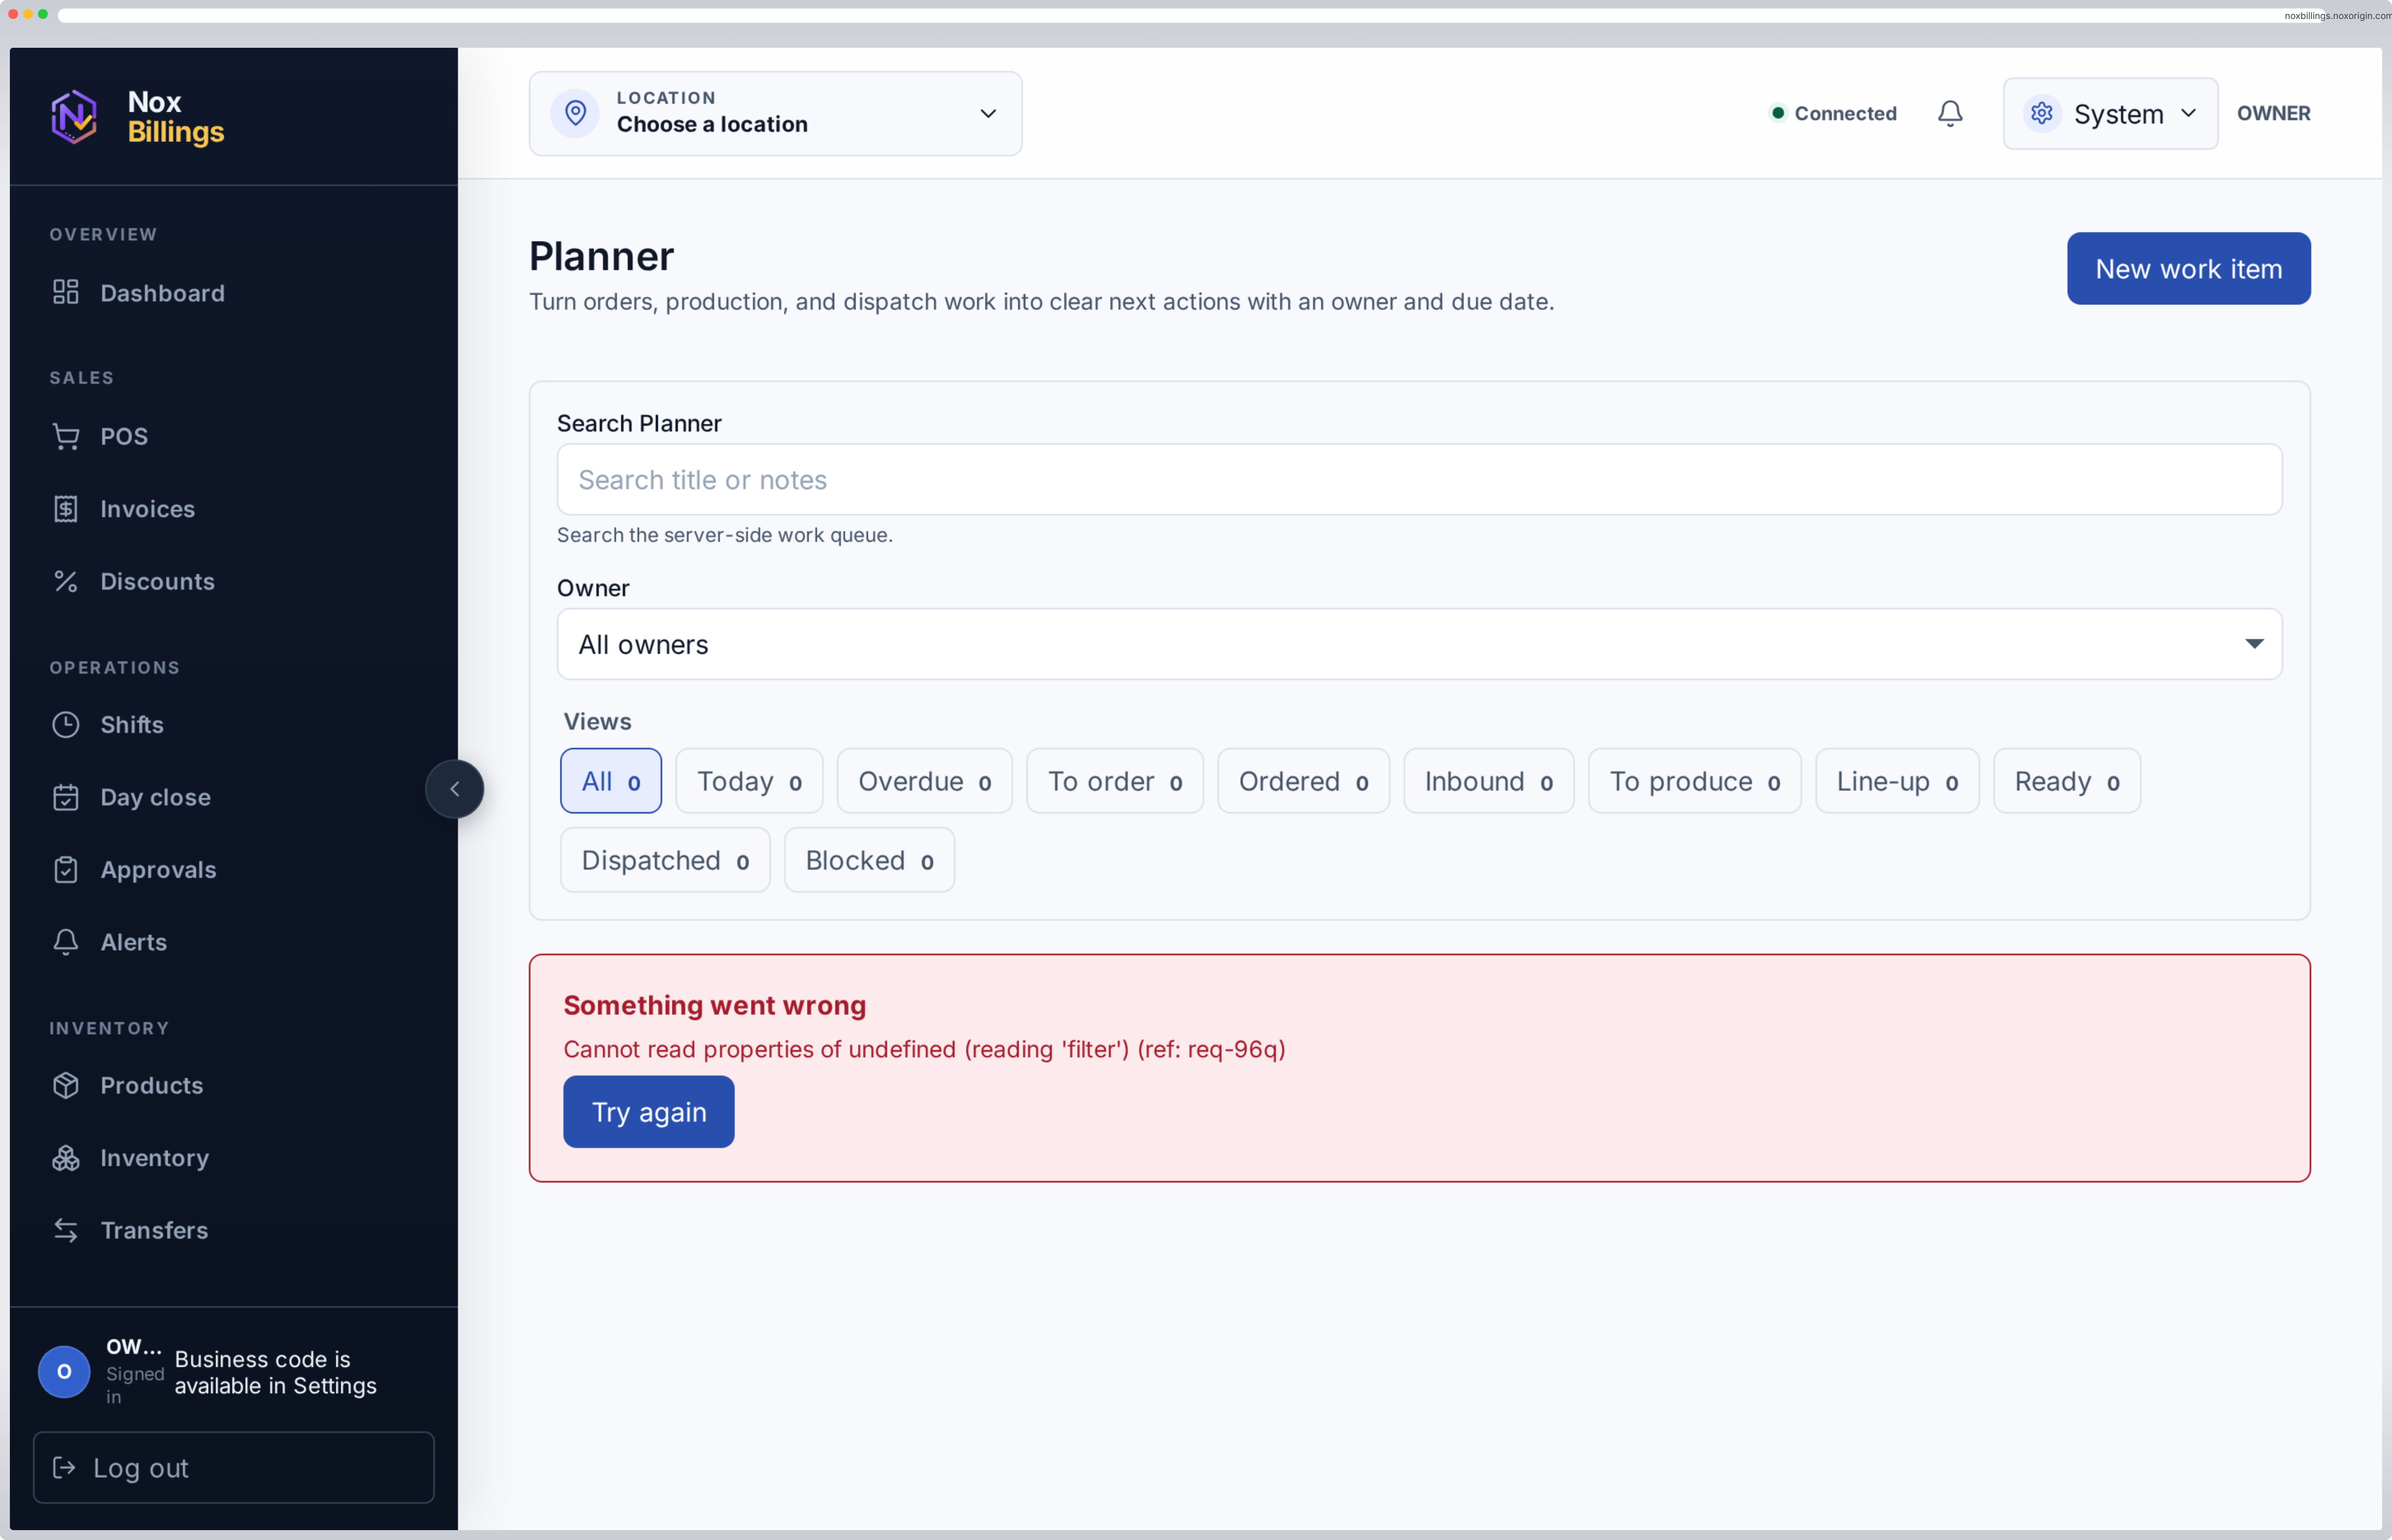2392x1540 pixels.
Task: Click the Dashboard grid icon
Action: (x=66, y=292)
